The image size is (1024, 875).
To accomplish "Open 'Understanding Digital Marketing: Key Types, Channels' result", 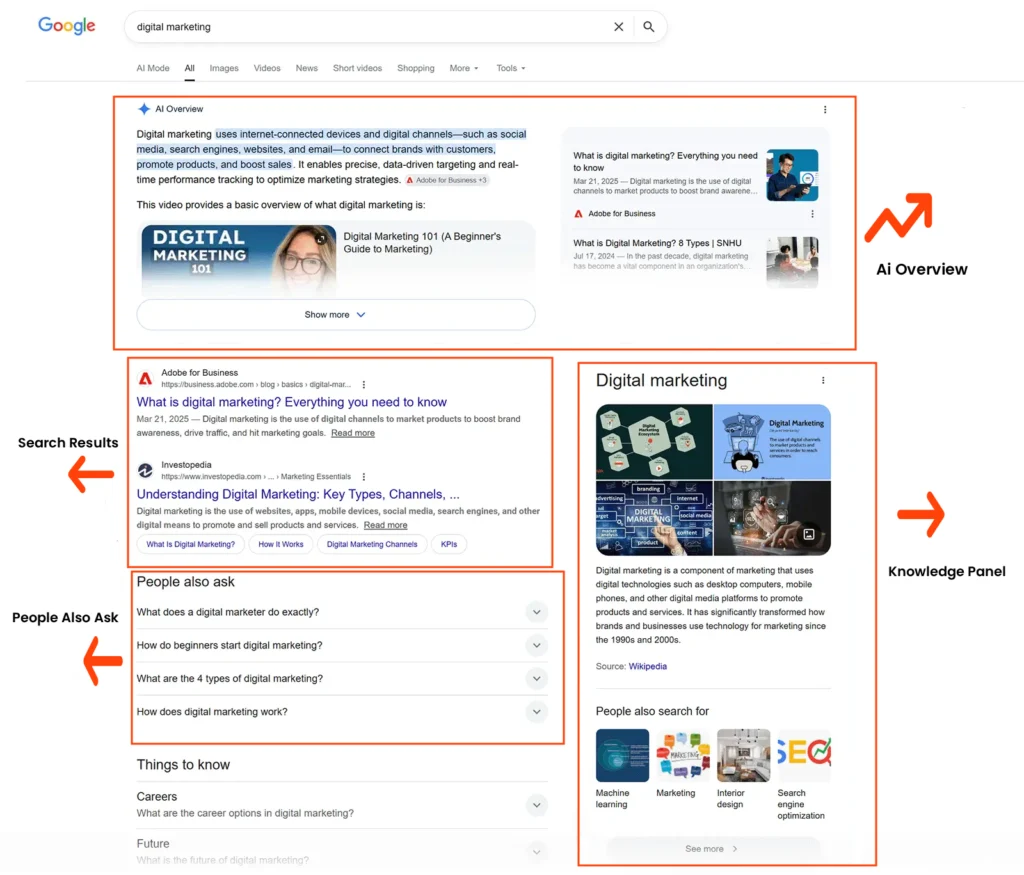I will point(298,494).
